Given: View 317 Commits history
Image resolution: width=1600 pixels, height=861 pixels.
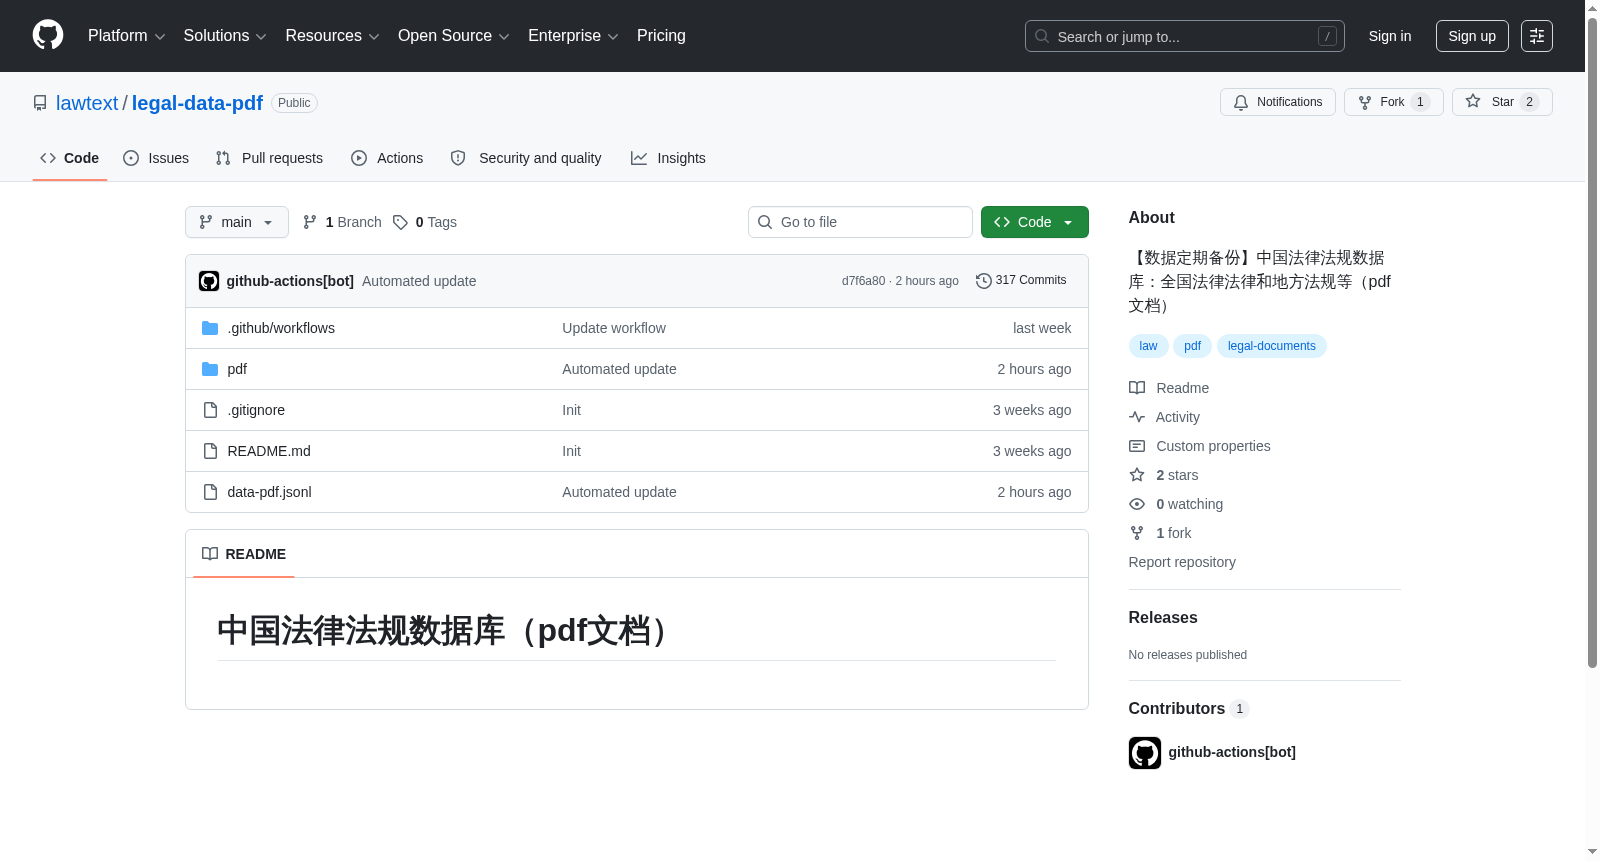Looking at the screenshot, I should click(x=1021, y=281).
